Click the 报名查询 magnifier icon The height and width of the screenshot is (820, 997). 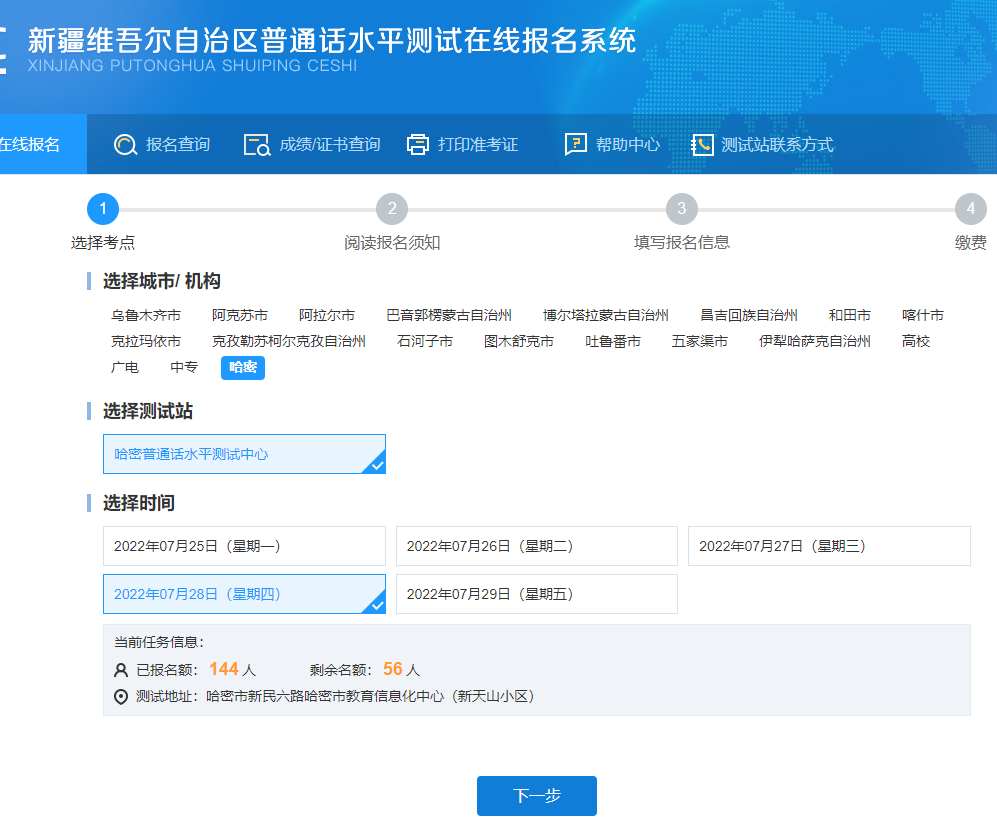pos(125,145)
